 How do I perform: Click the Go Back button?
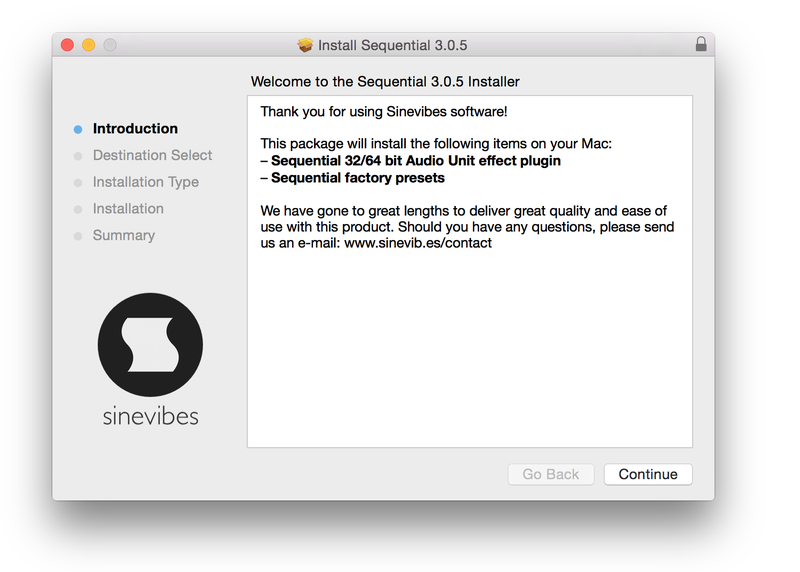[x=551, y=474]
